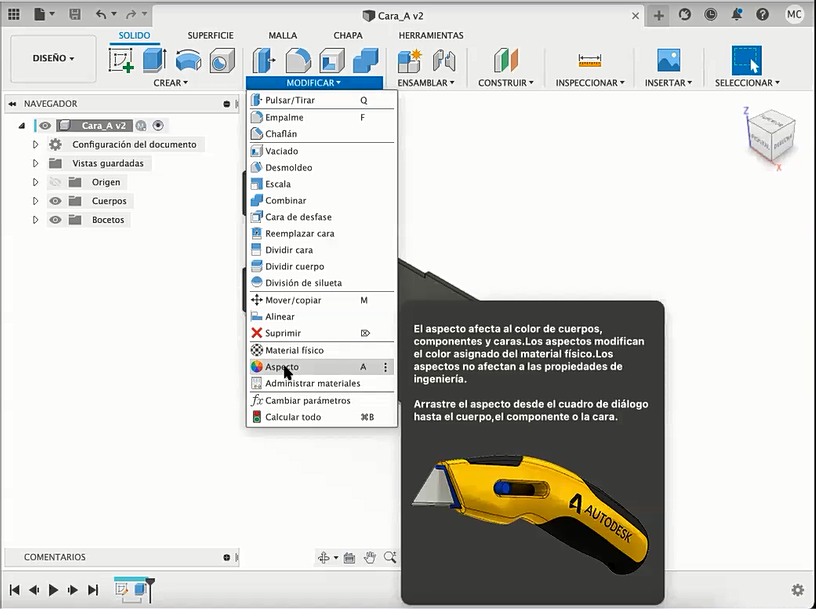Open a new design tab plus button

click(659, 16)
